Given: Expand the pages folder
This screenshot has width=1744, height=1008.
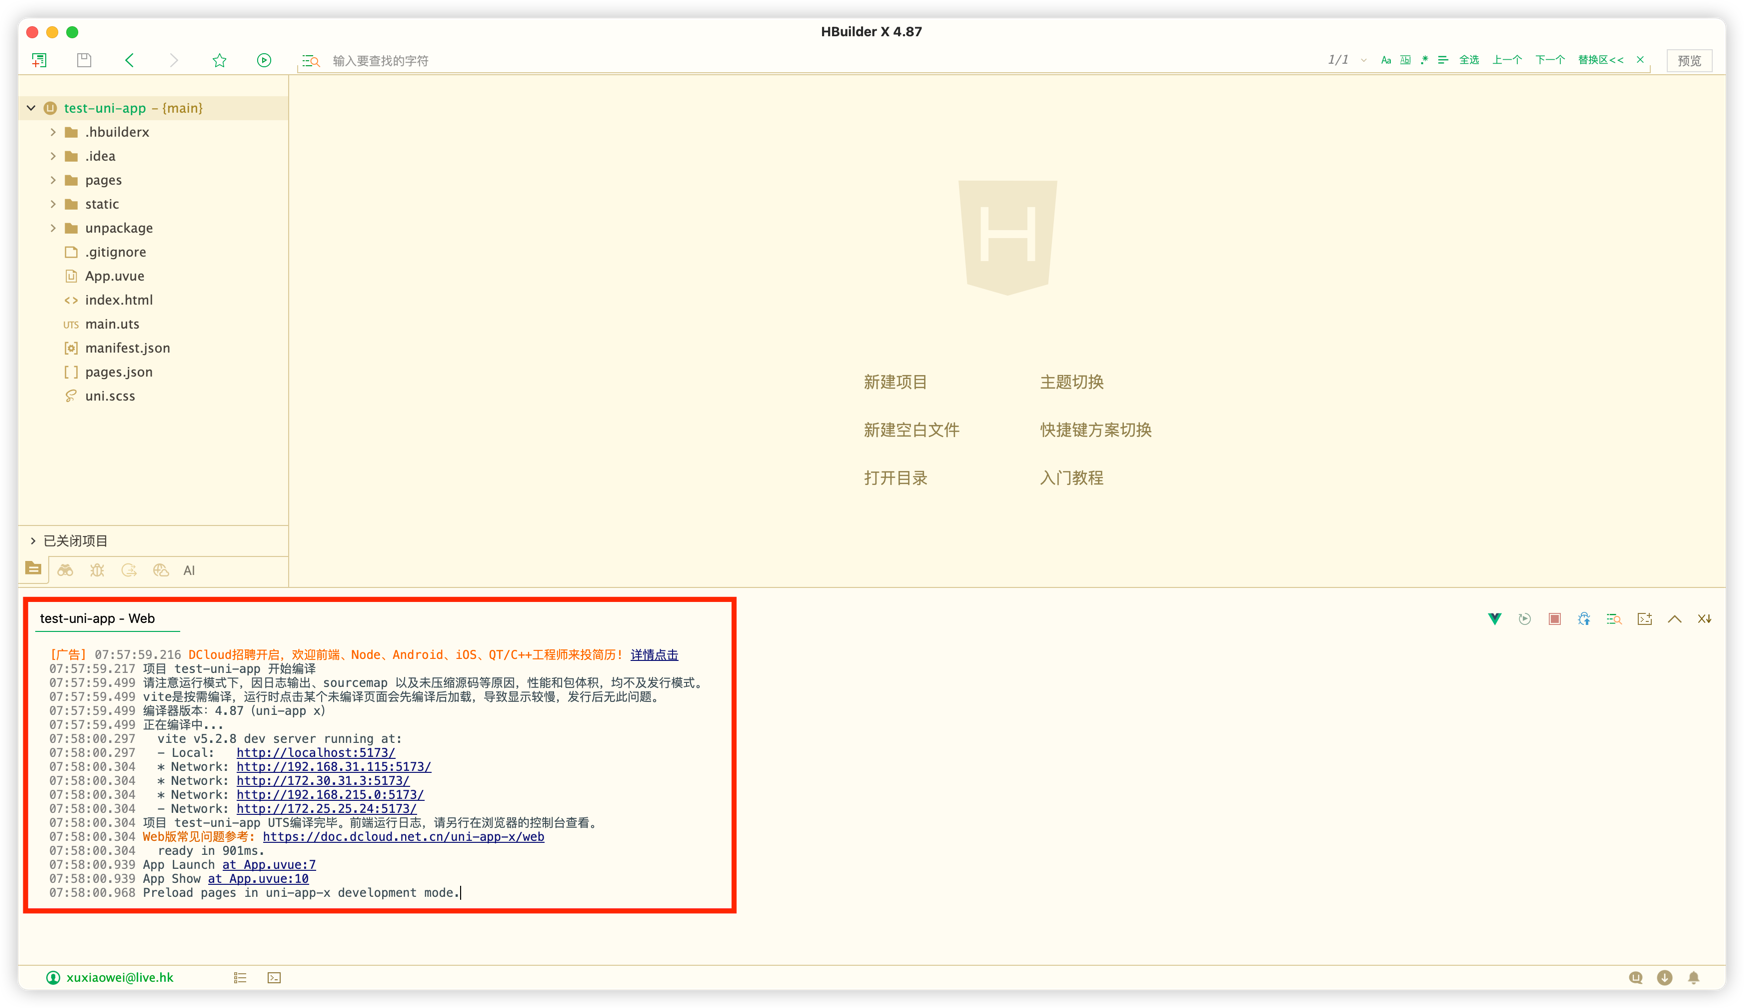Looking at the screenshot, I should 53,180.
